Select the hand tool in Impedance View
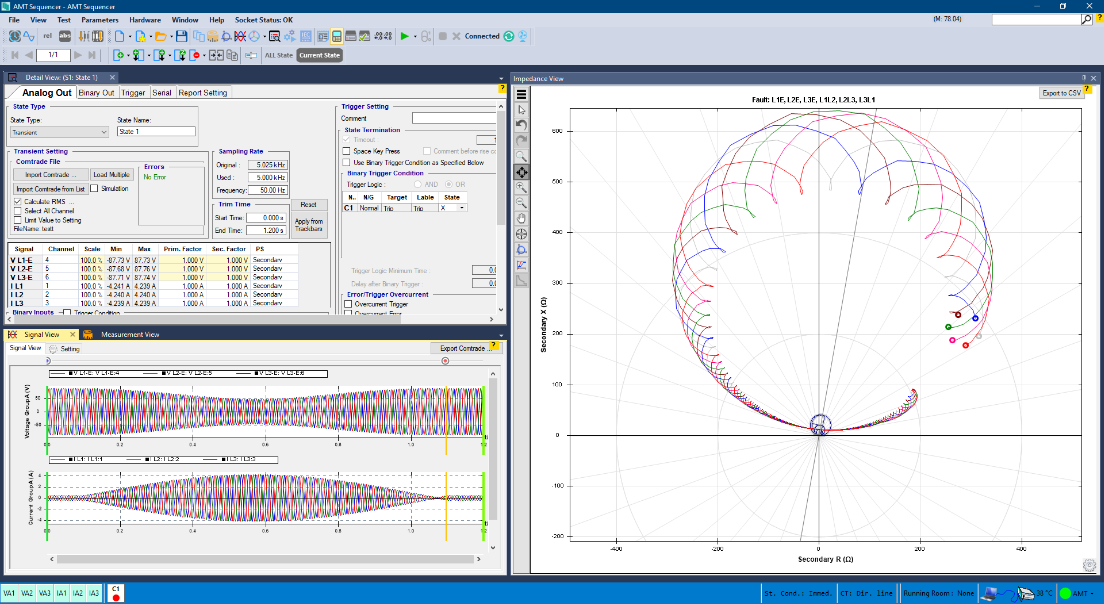 pos(522,218)
